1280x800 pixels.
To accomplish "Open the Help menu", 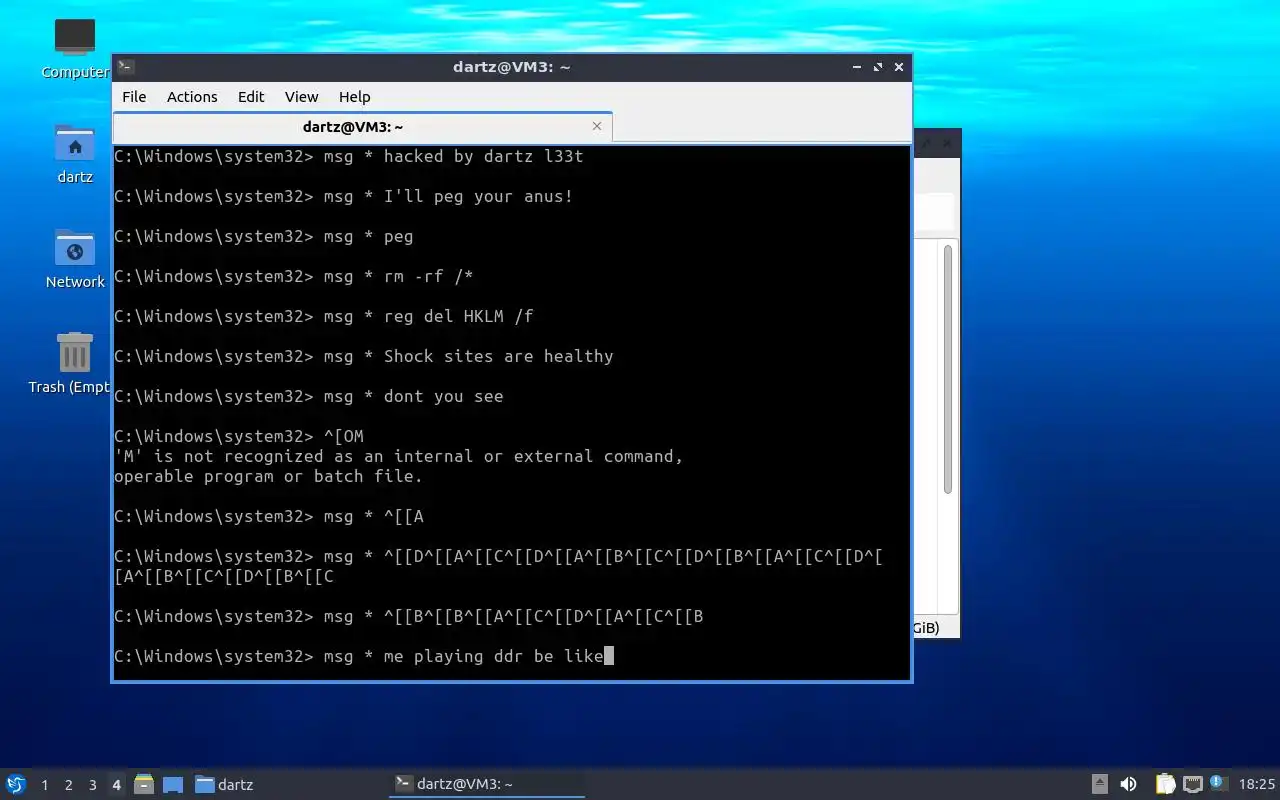I will [354, 97].
